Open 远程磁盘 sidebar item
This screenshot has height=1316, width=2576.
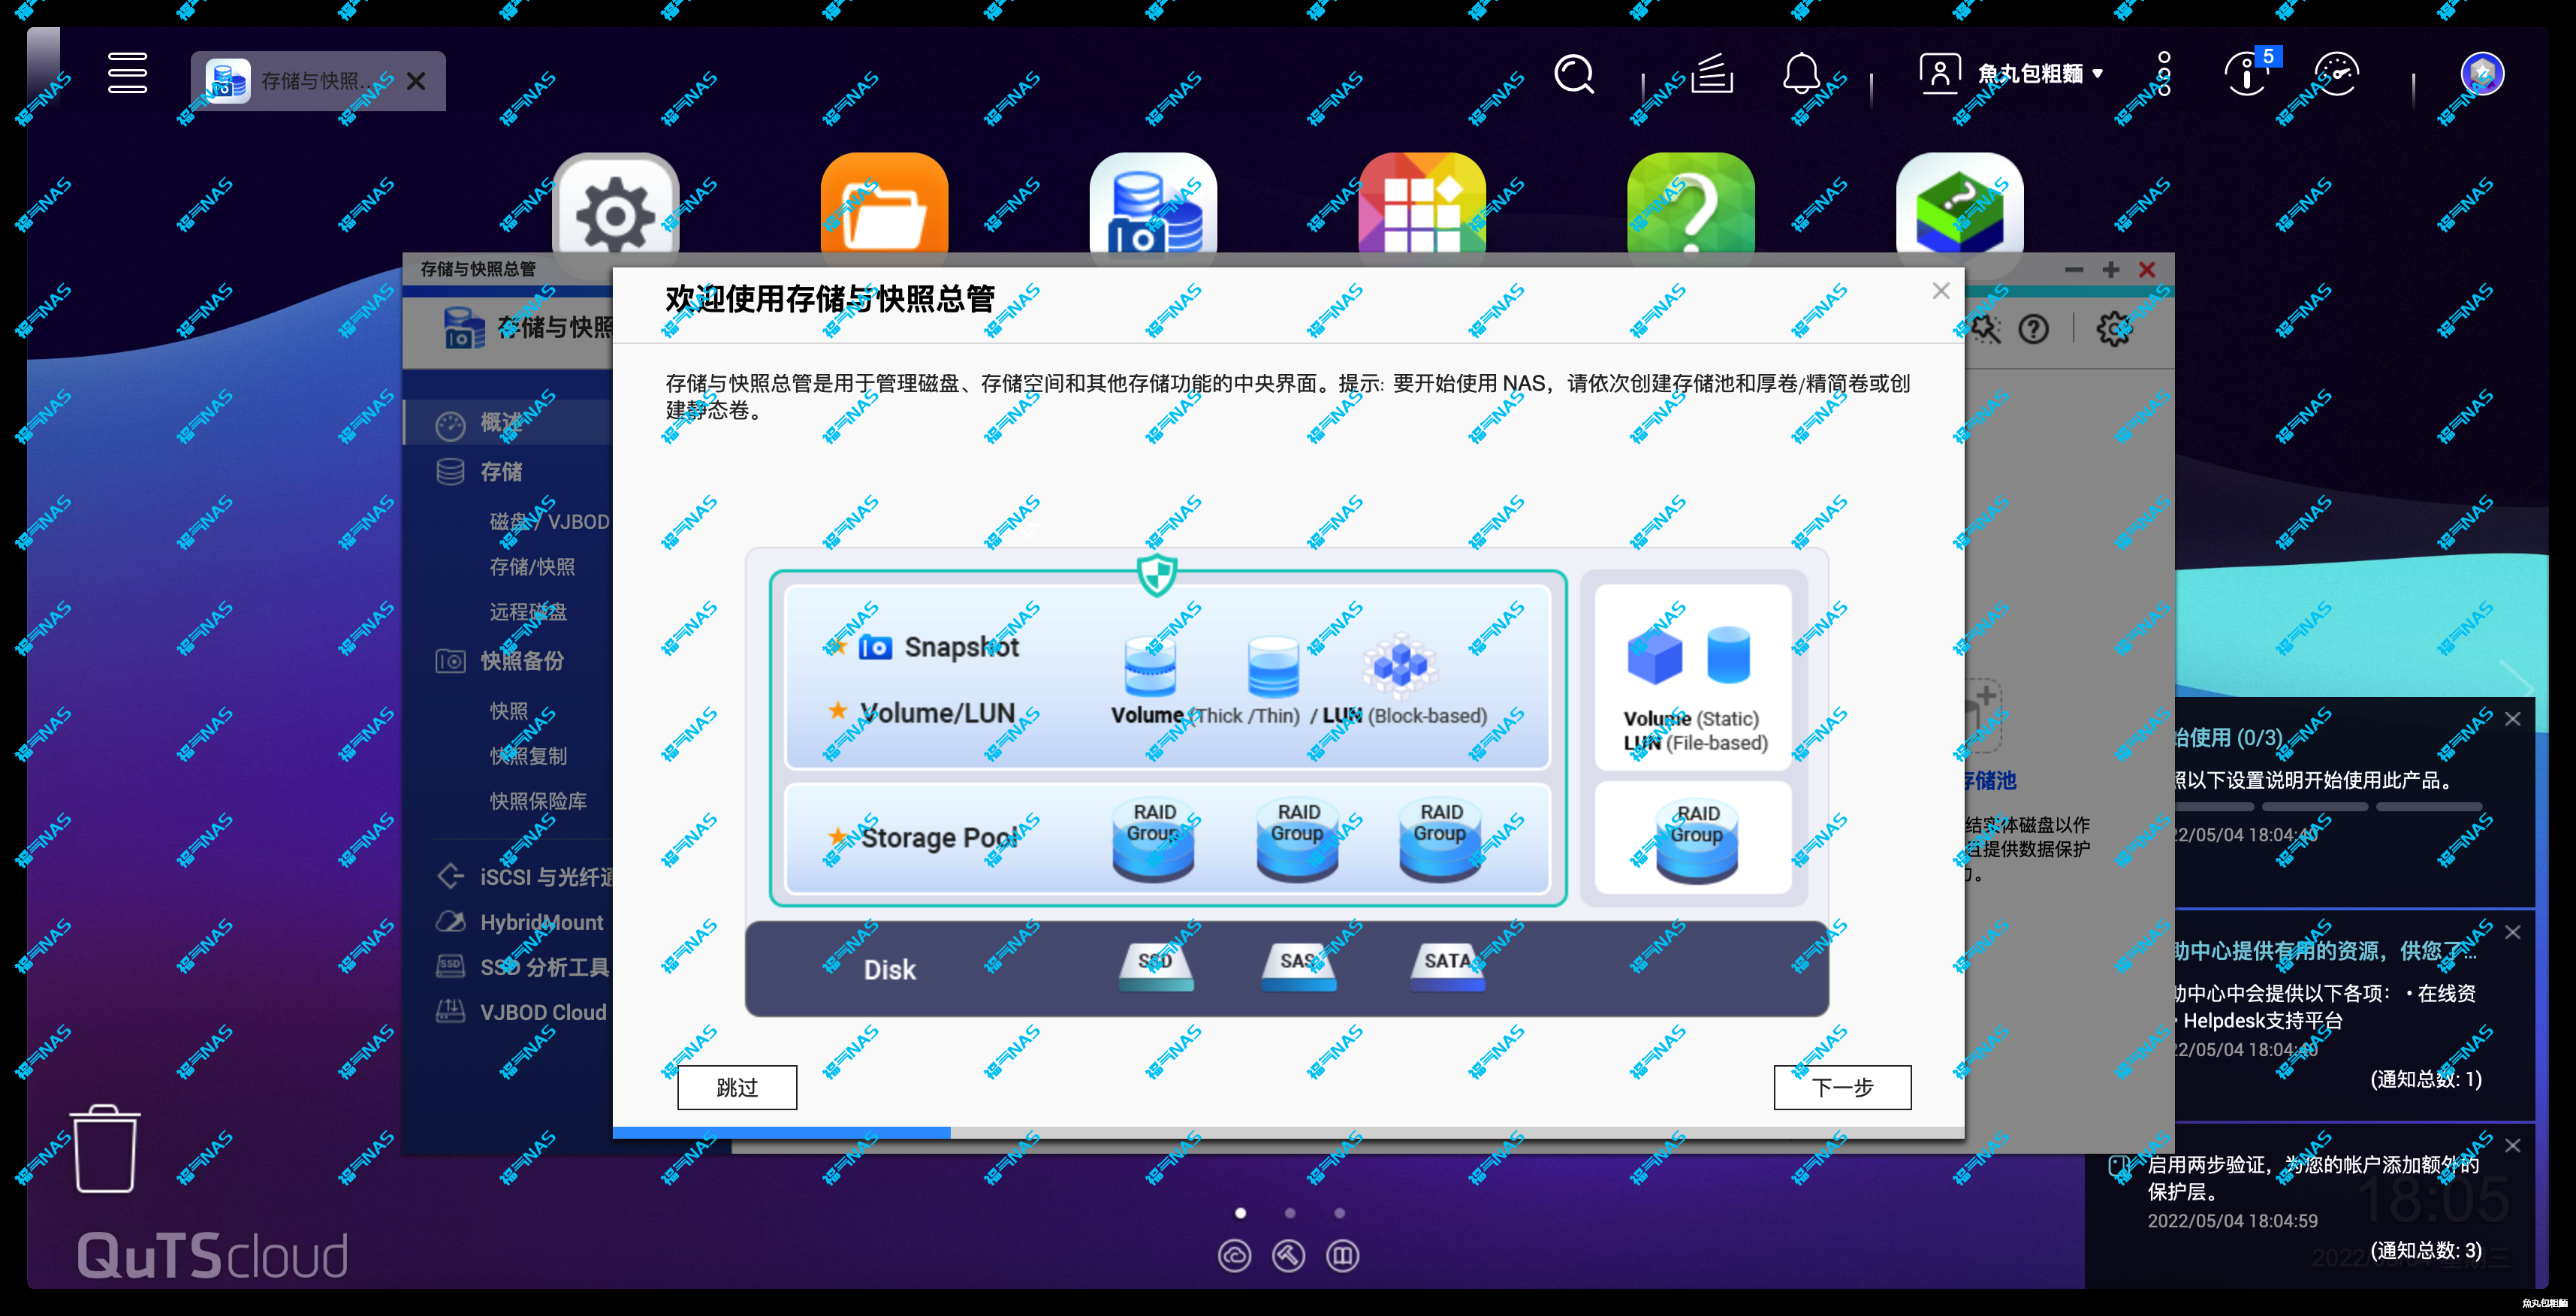pyautogui.click(x=528, y=612)
